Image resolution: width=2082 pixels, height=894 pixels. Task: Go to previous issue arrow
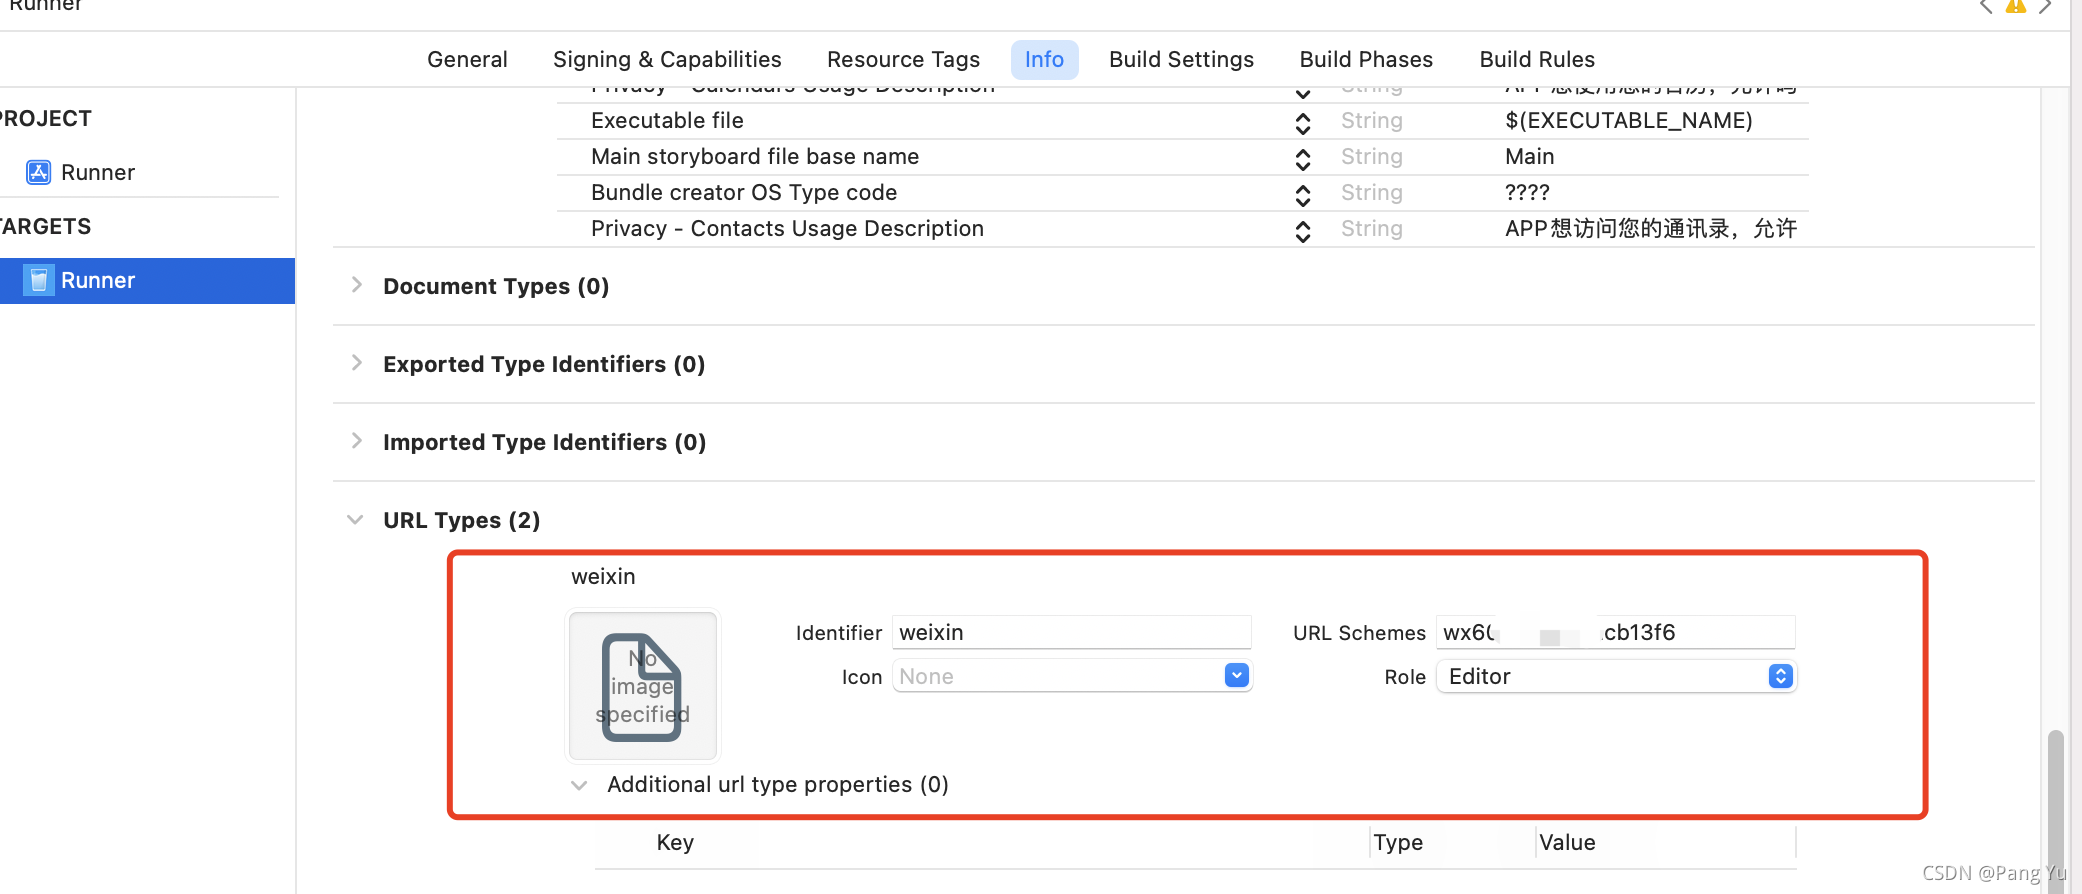[1986, 6]
